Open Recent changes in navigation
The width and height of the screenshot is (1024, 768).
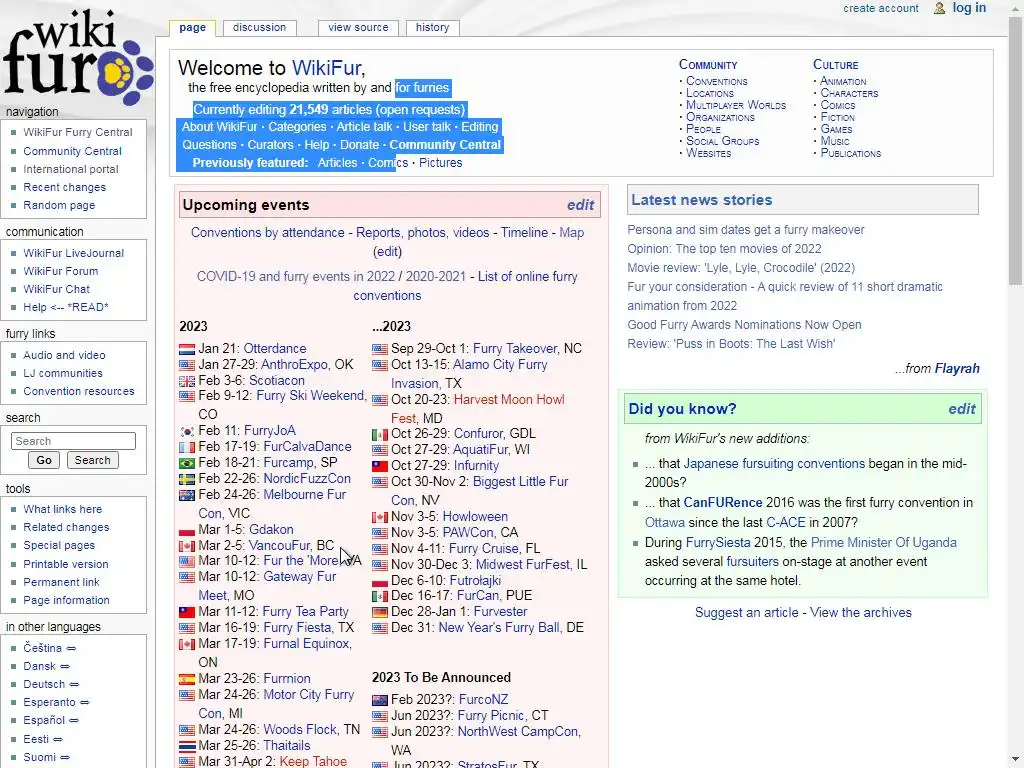pyautogui.click(x=65, y=187)
